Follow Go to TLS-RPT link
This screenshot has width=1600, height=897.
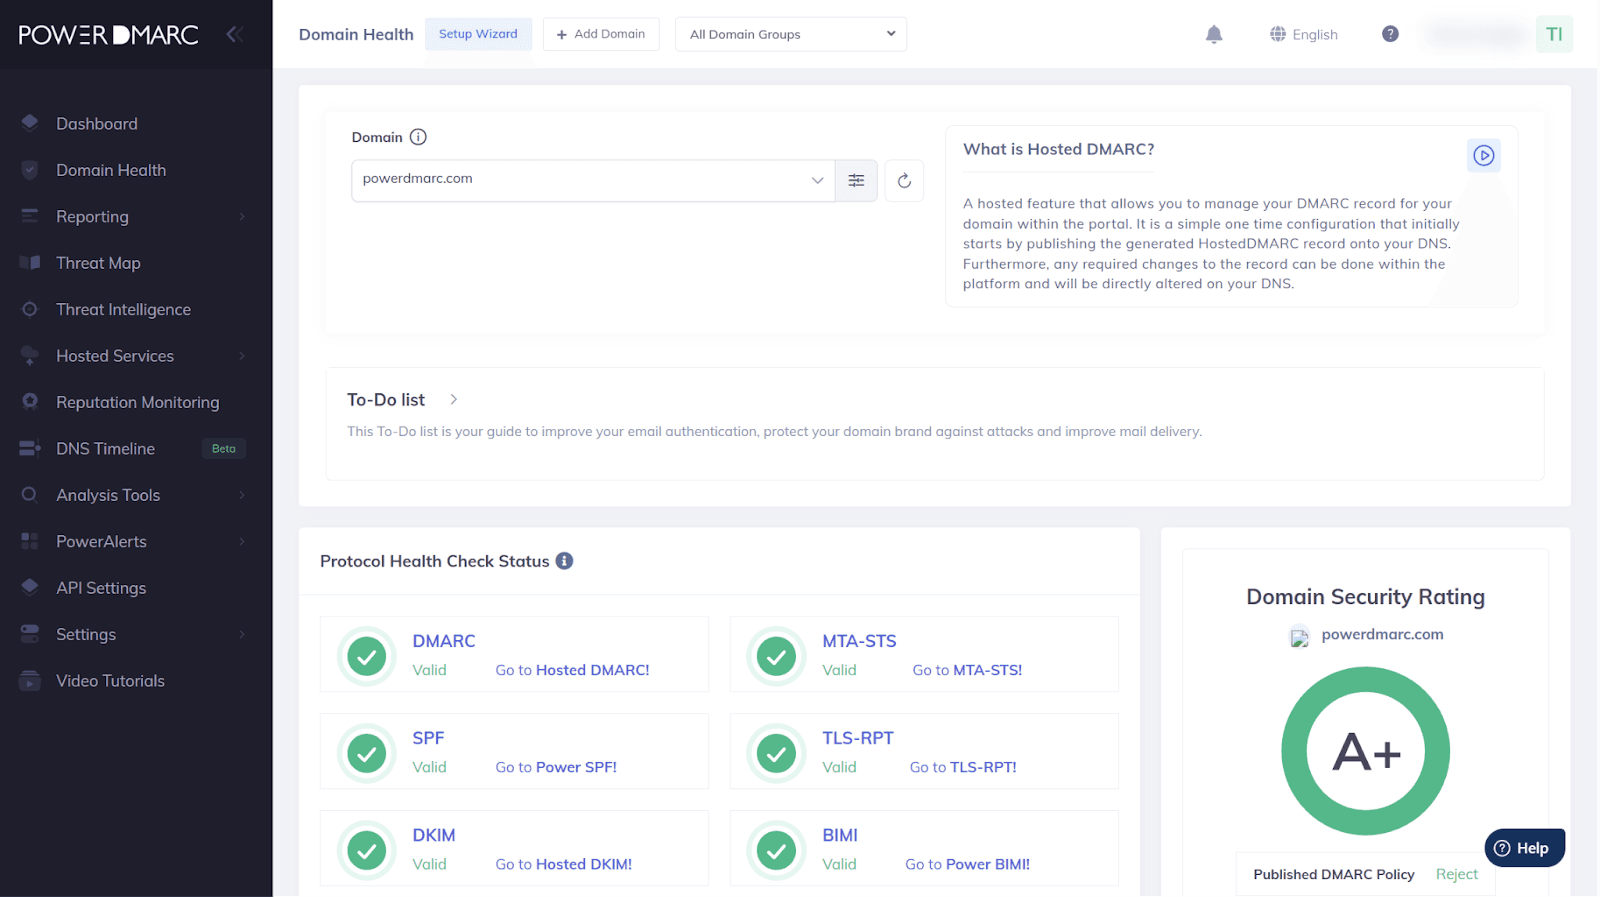coord(963,767)
